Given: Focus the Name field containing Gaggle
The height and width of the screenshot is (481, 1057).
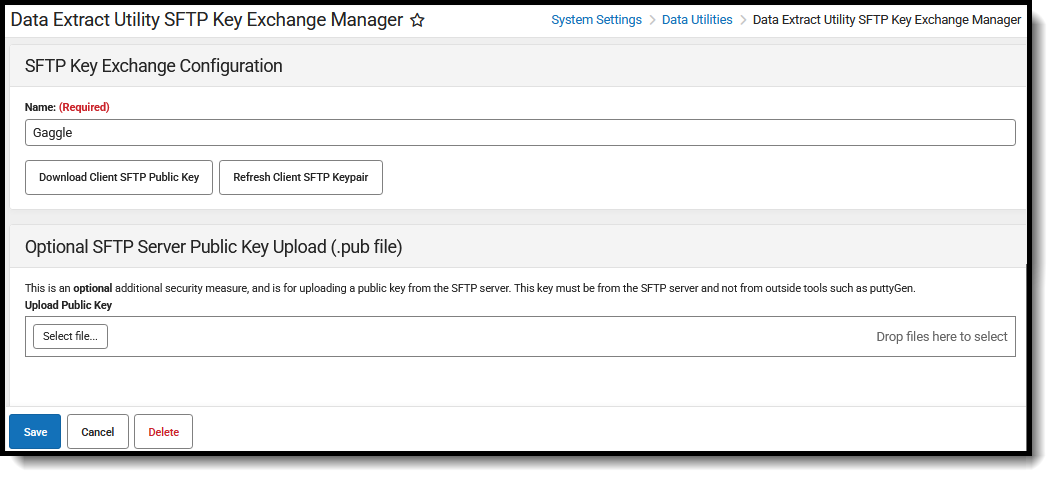Looking at the screenshot, I should (520, 133).
